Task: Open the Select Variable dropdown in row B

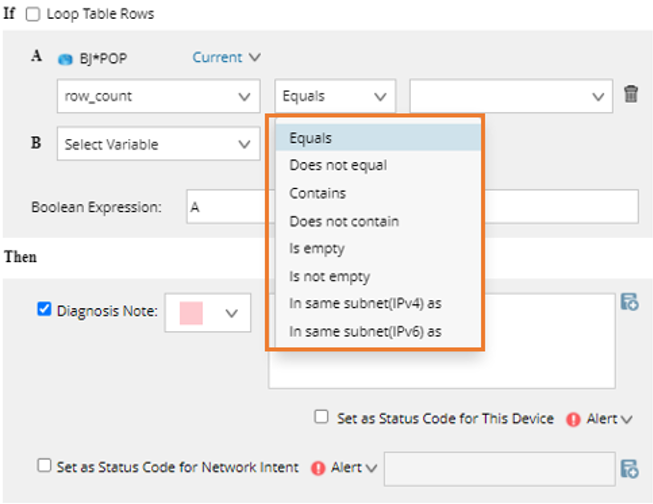Action: [159, 144]
